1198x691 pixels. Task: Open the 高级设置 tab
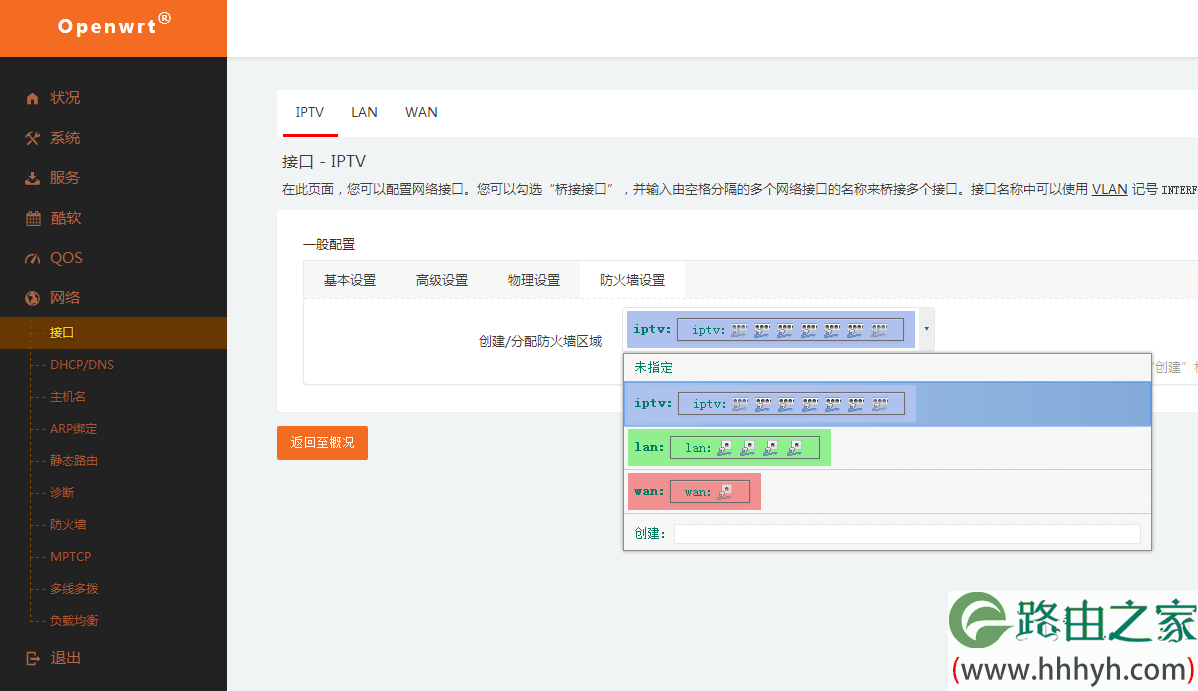[442, 280]
